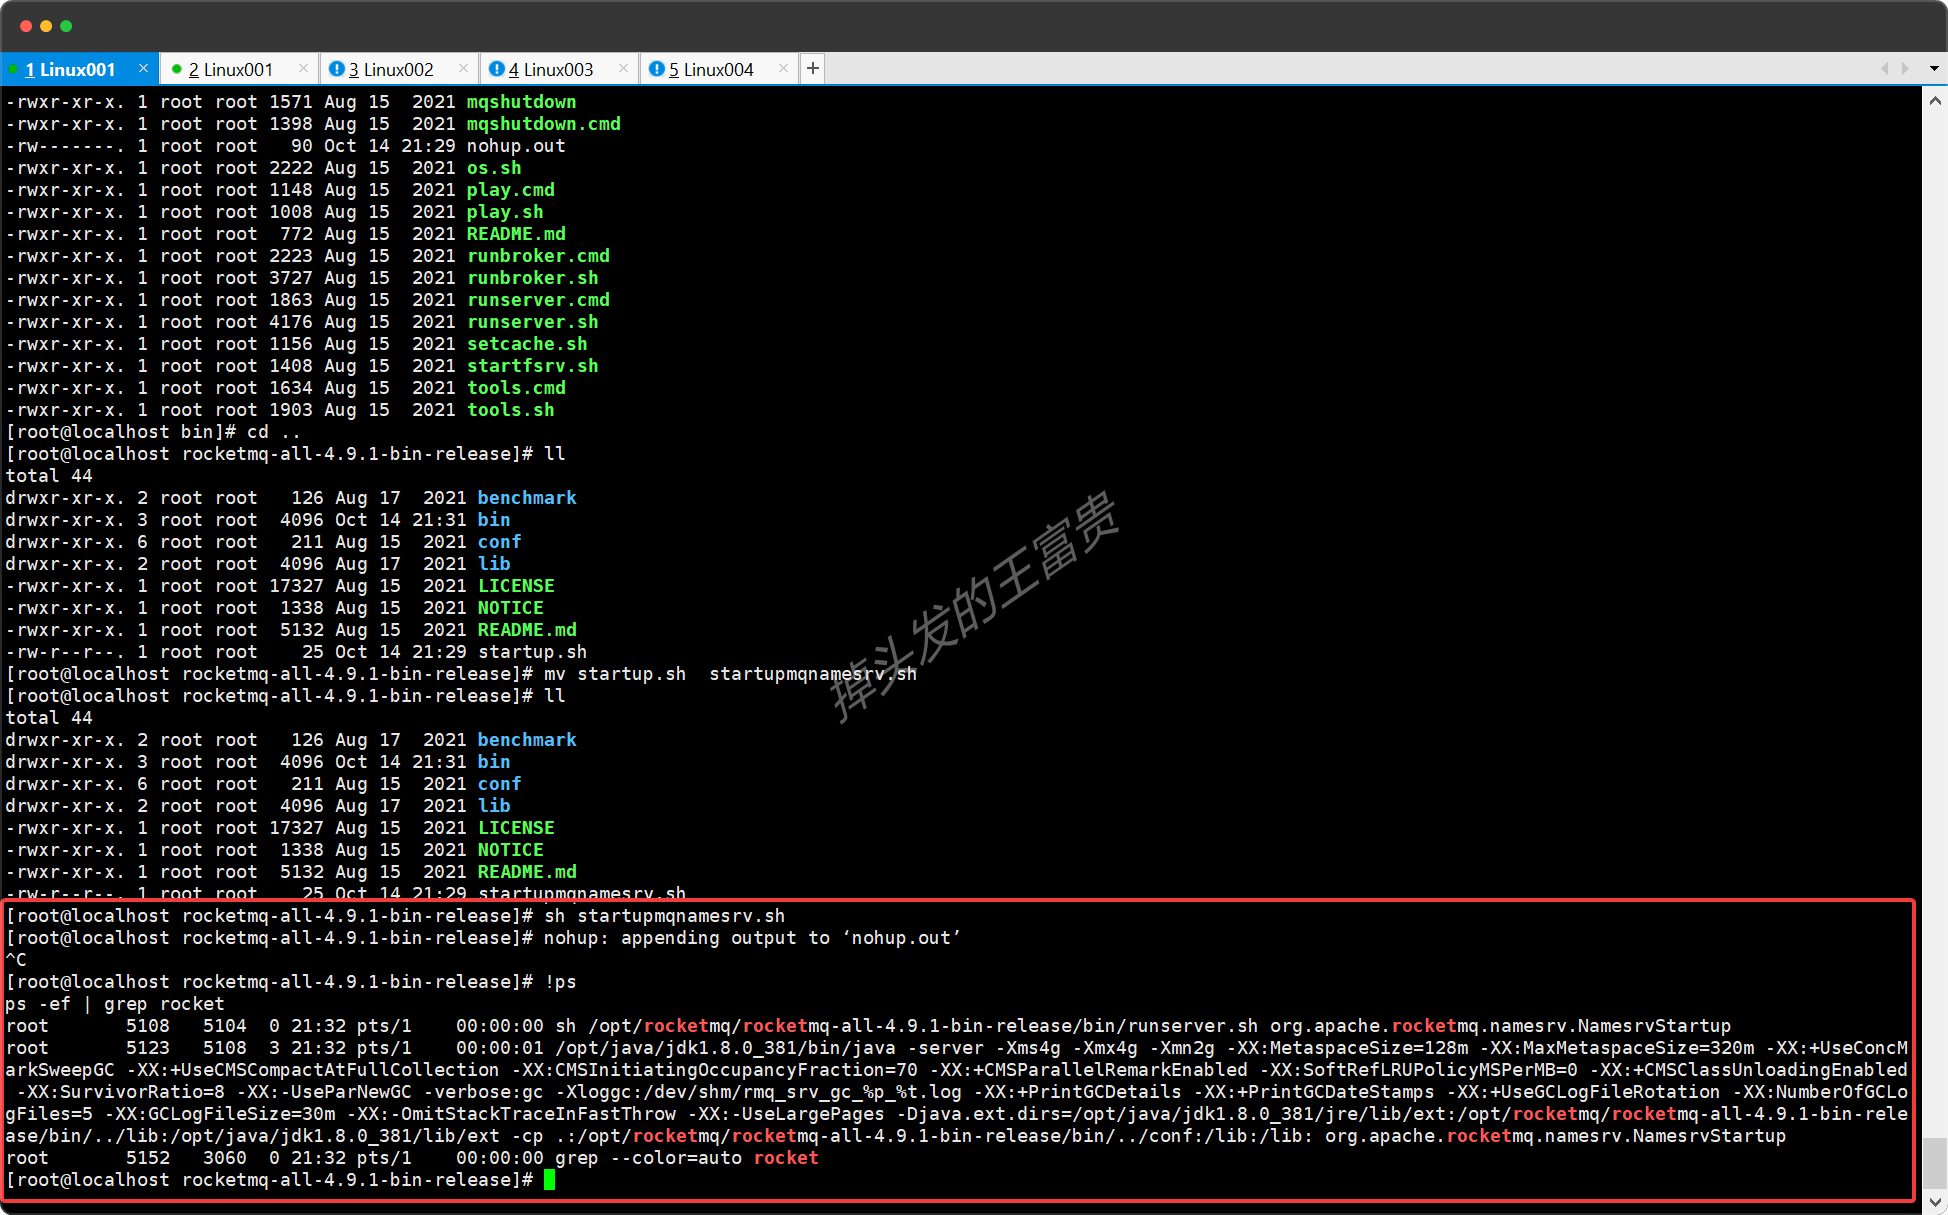
Task: Click the 'sh startupmqnamesrv.sh' command
Action: click(665, 916)
